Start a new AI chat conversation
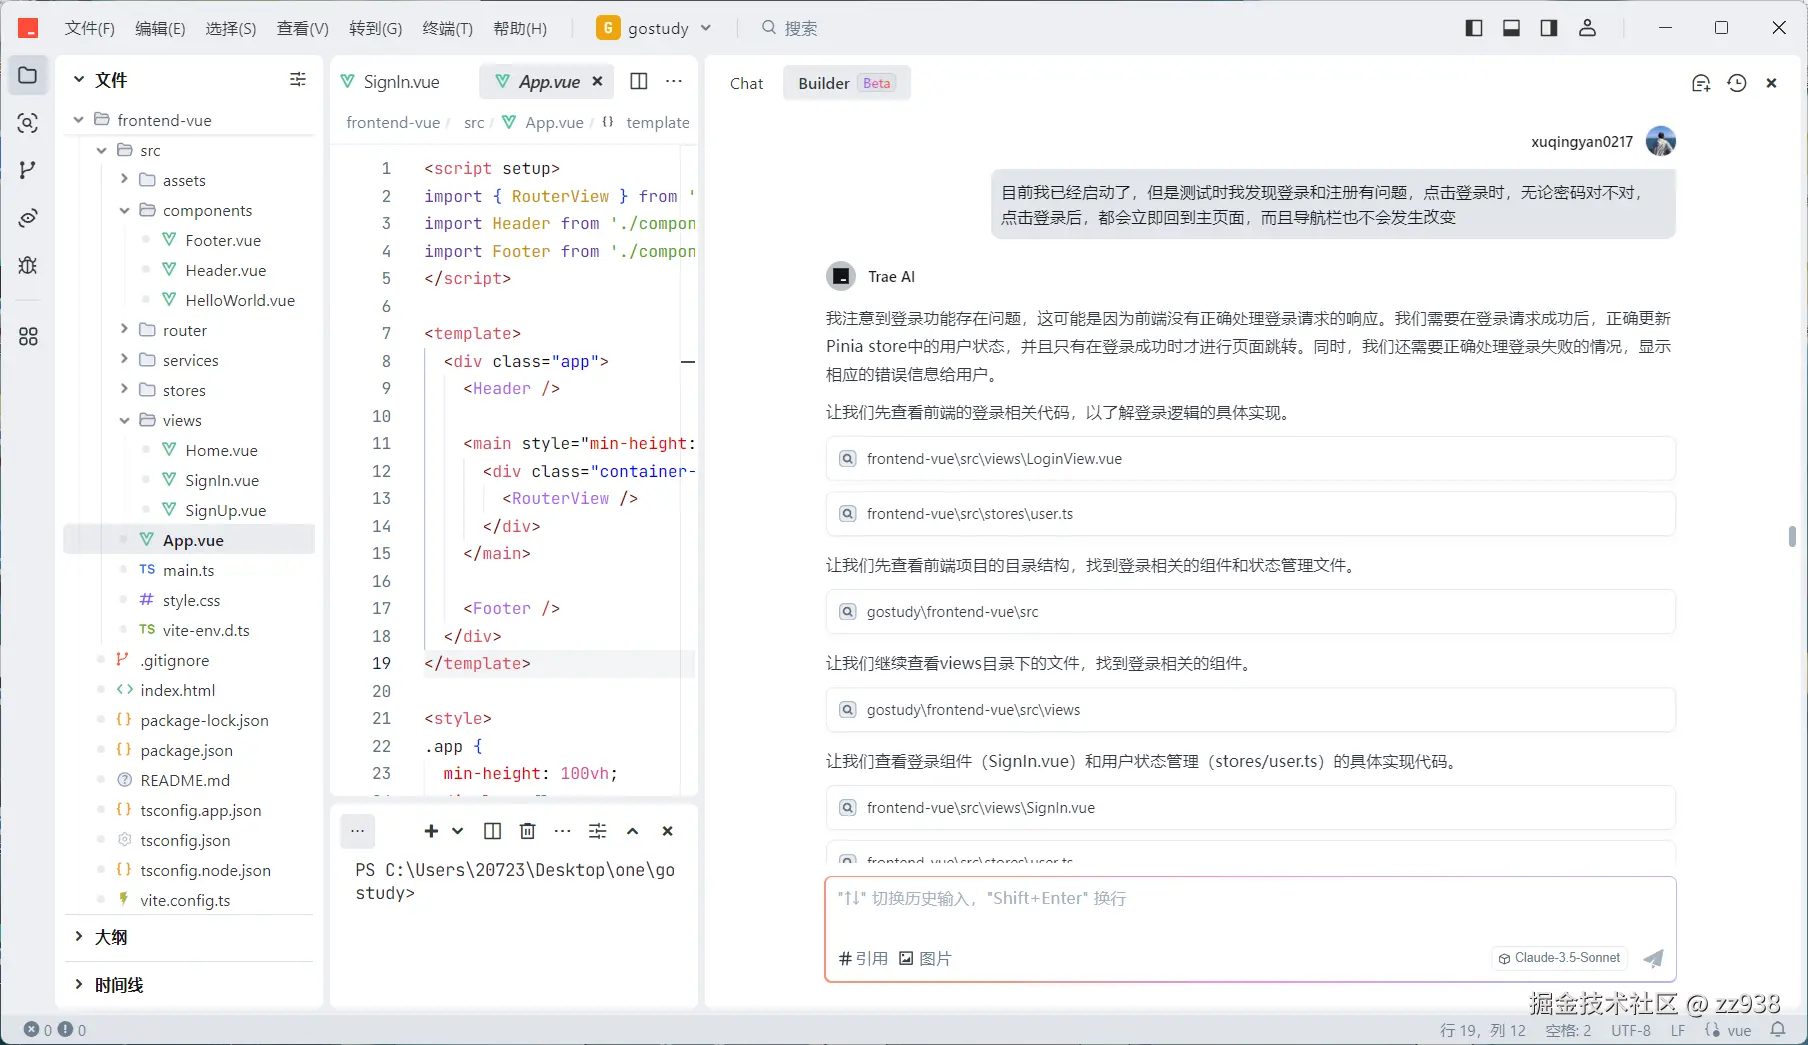The image size is (1808, 1045). [1701, 83]
